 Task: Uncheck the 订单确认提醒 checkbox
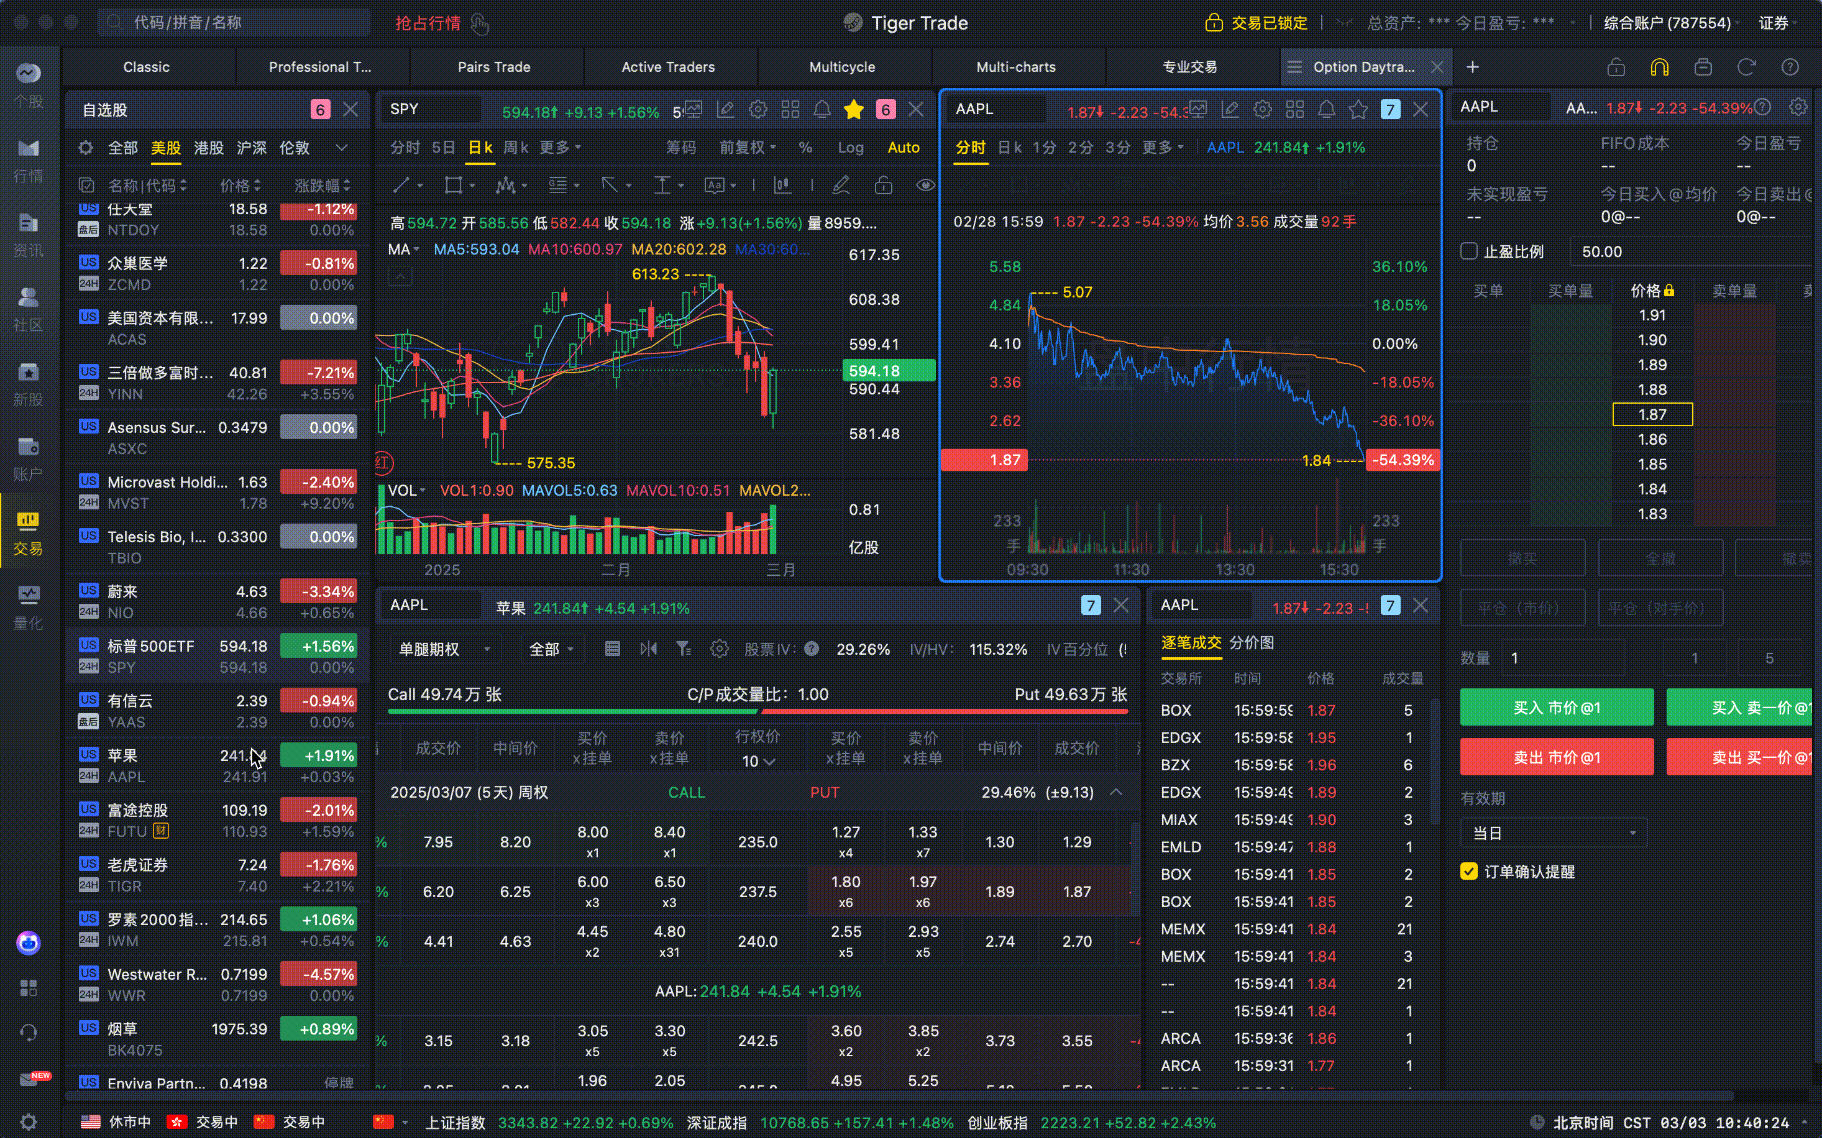[x=1469, y=871]
